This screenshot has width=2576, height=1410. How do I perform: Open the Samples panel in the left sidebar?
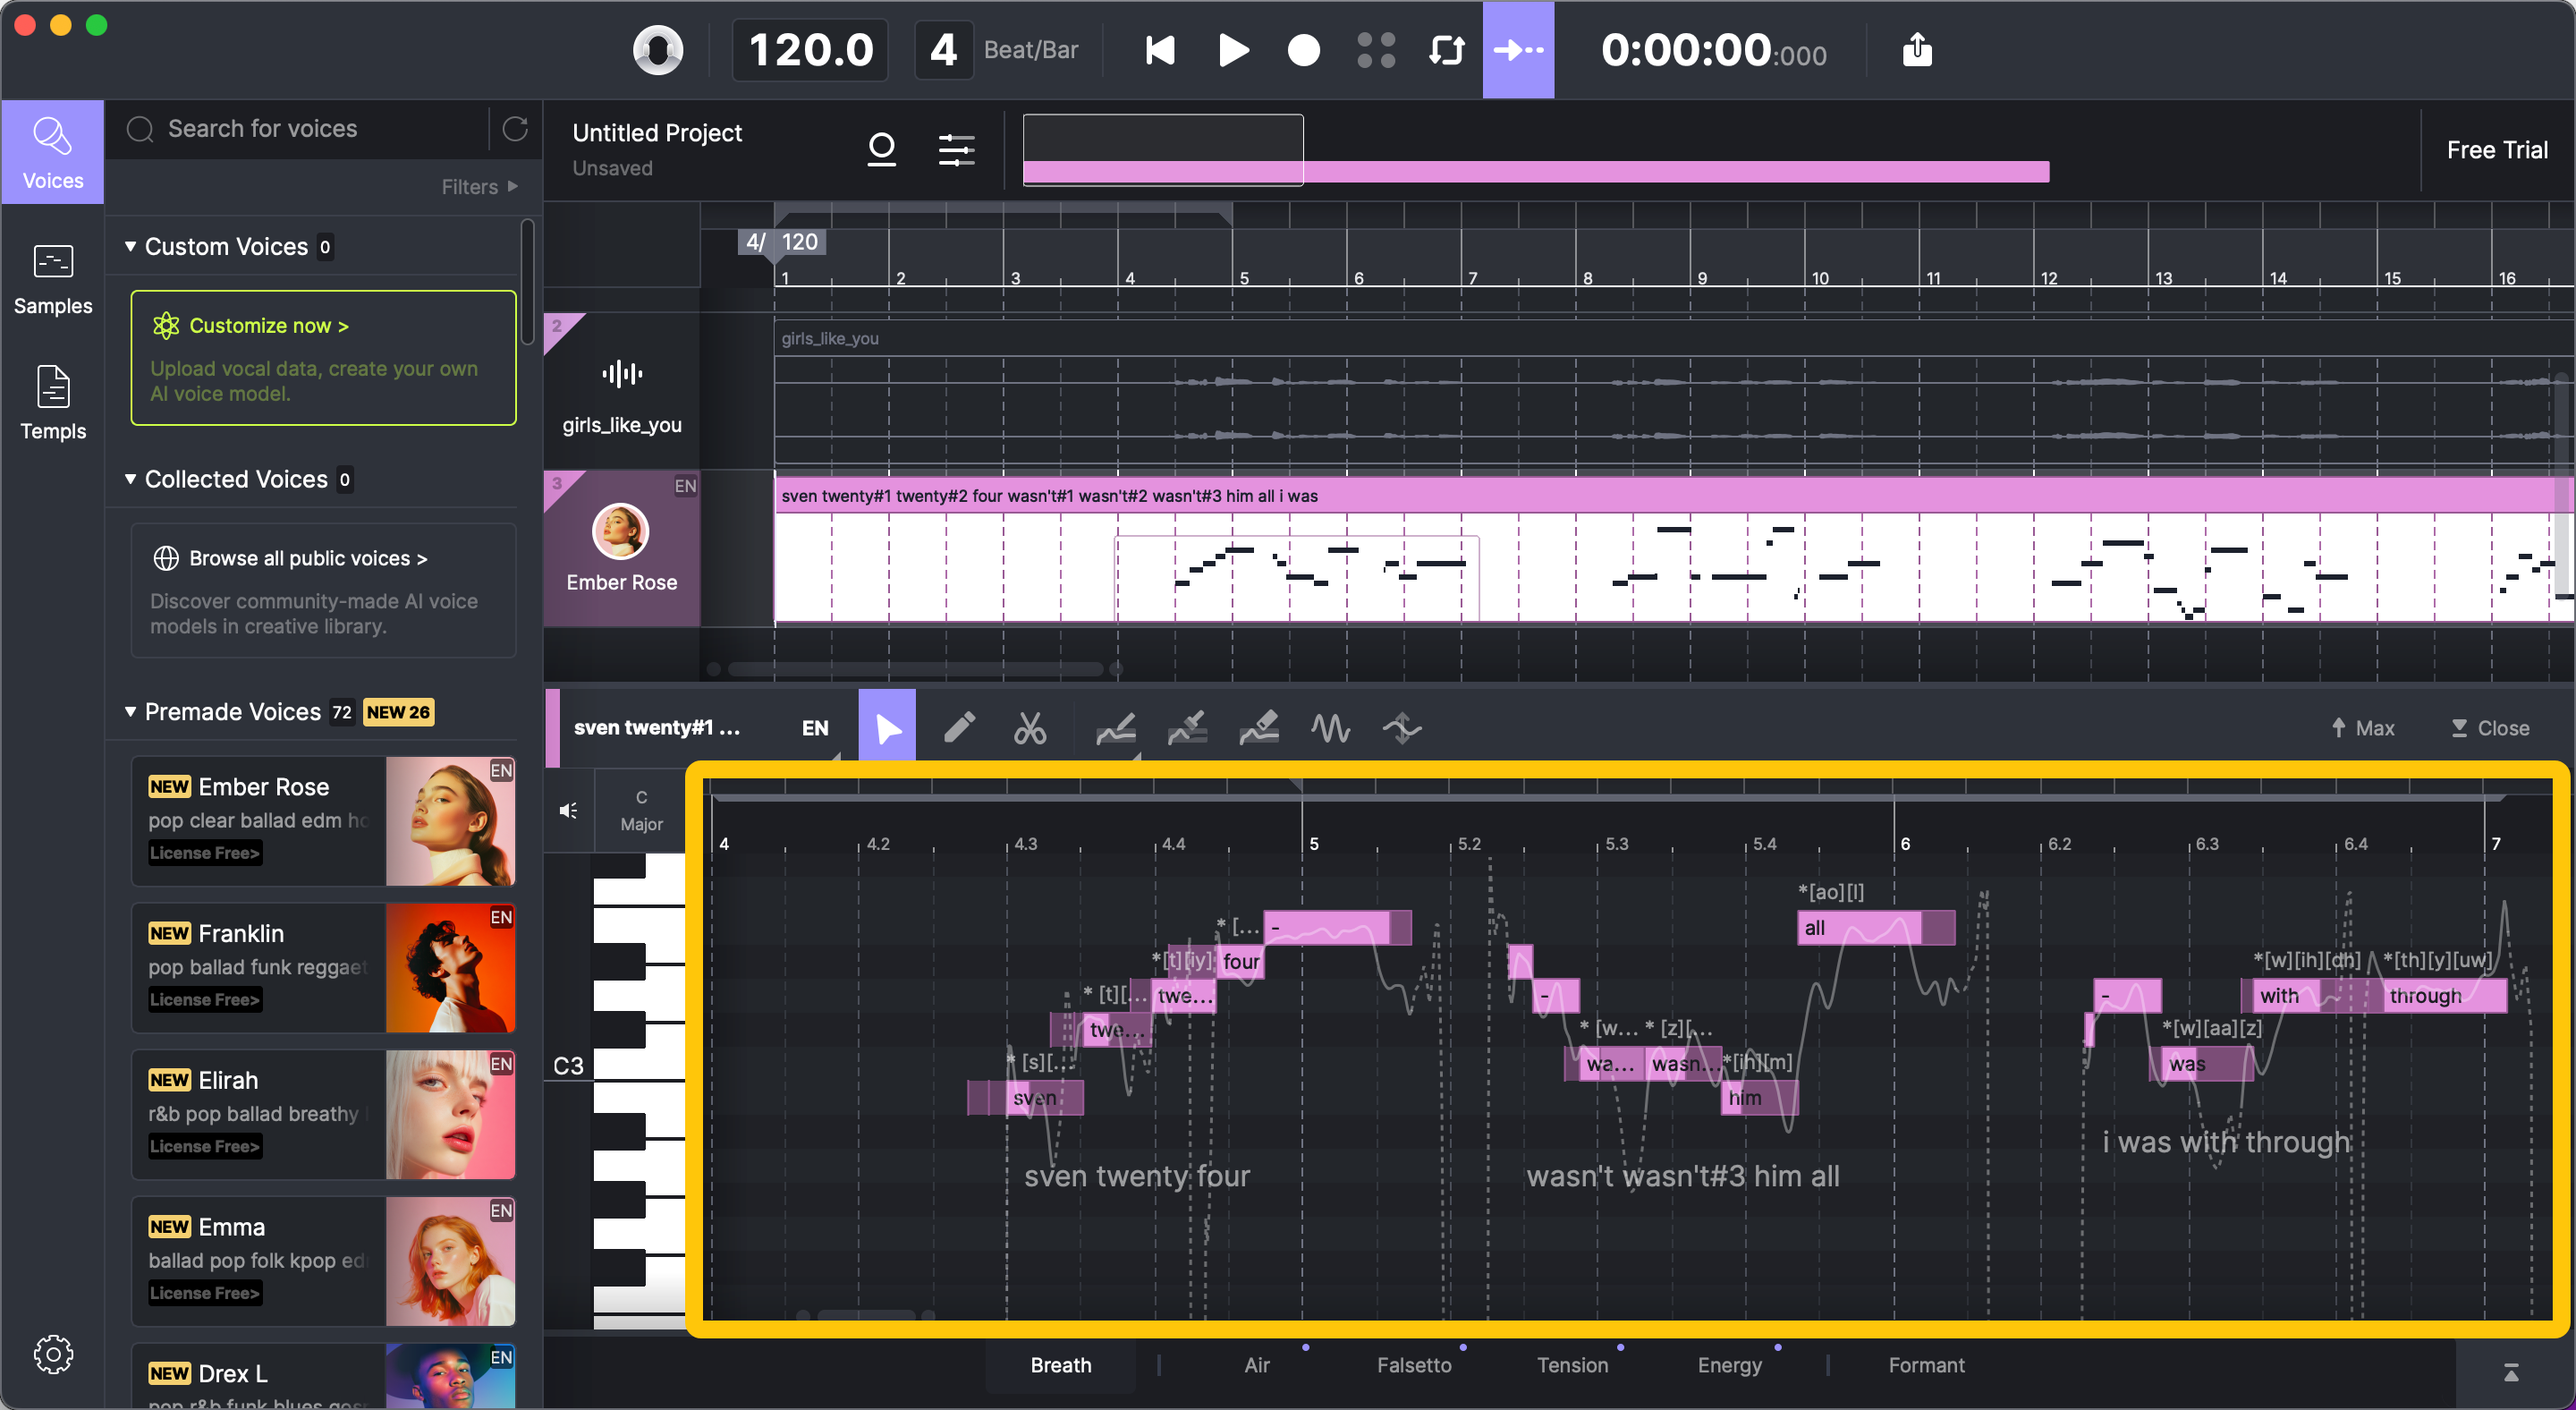click(x=53, y=281)
